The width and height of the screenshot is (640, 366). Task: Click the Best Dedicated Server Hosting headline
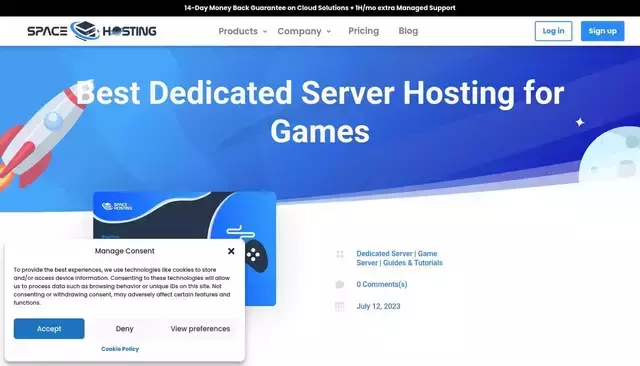(320, 112)
